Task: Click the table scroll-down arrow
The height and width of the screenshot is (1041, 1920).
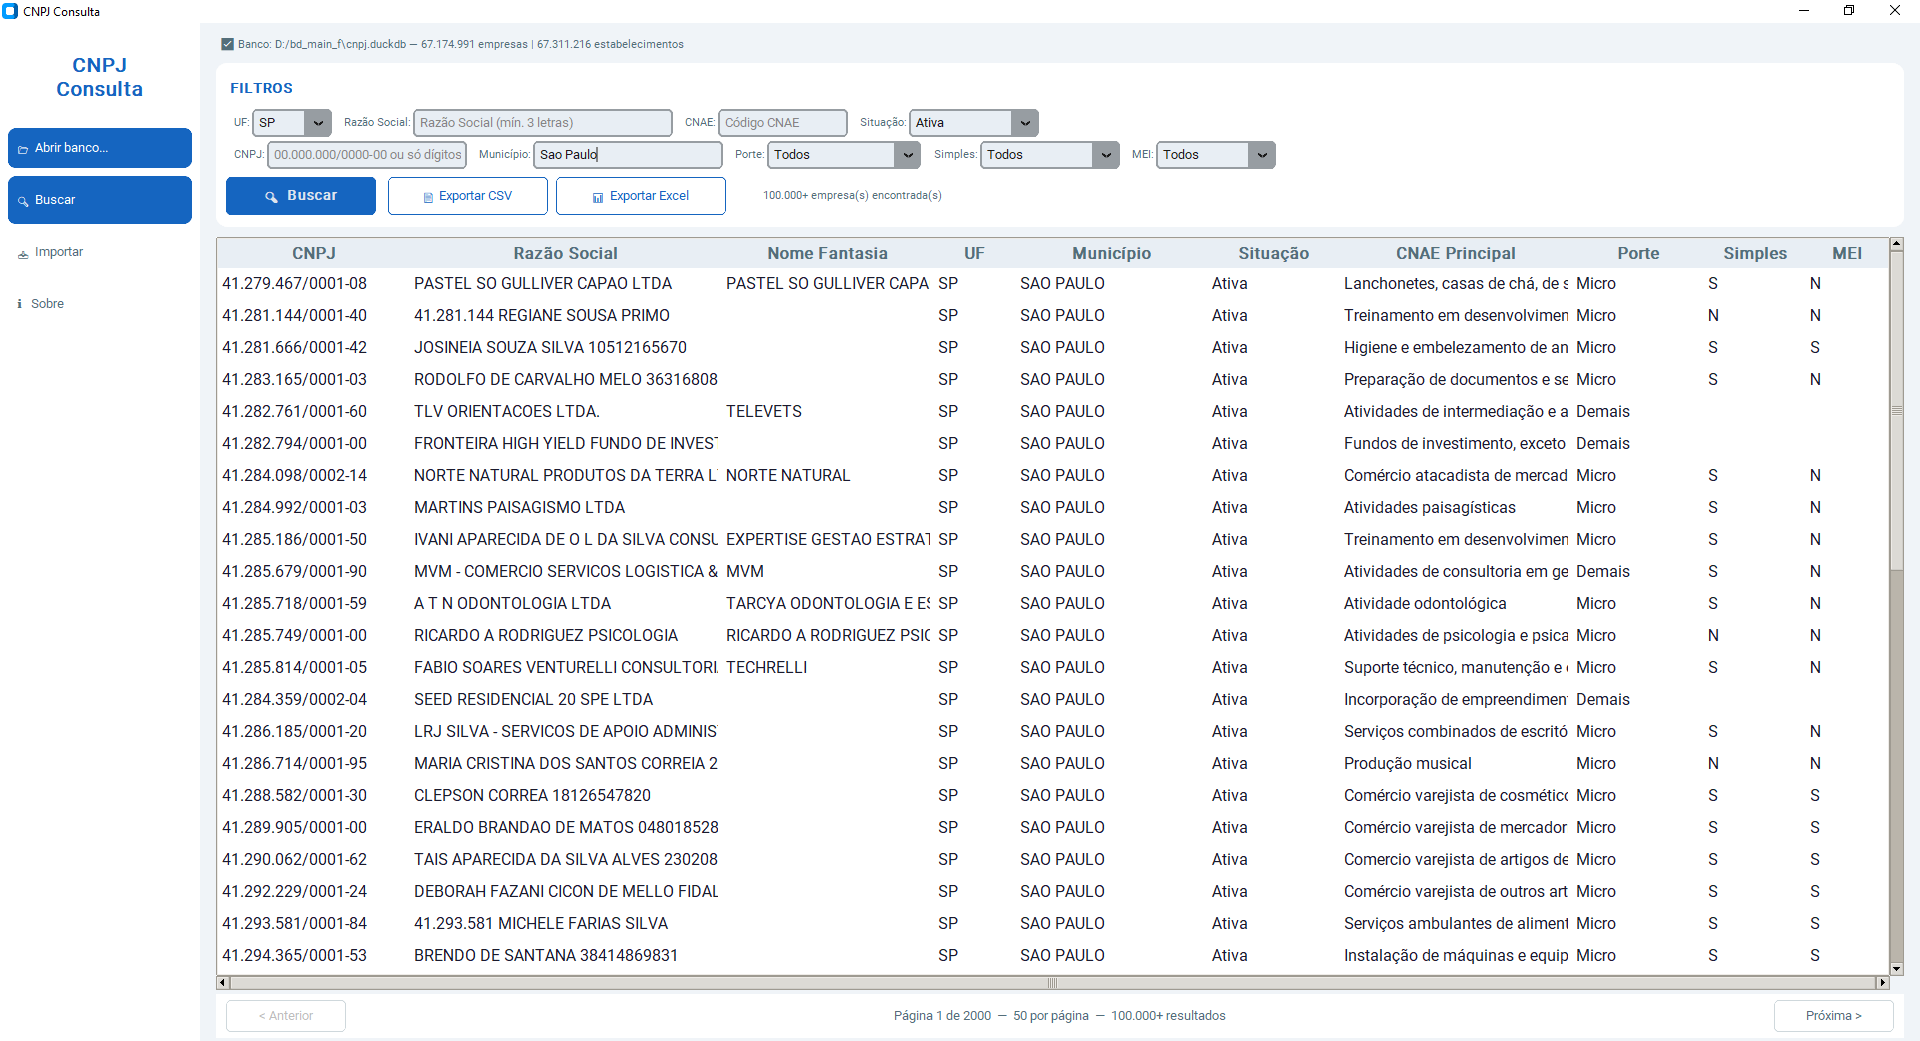Action: tap(1896, 969)
